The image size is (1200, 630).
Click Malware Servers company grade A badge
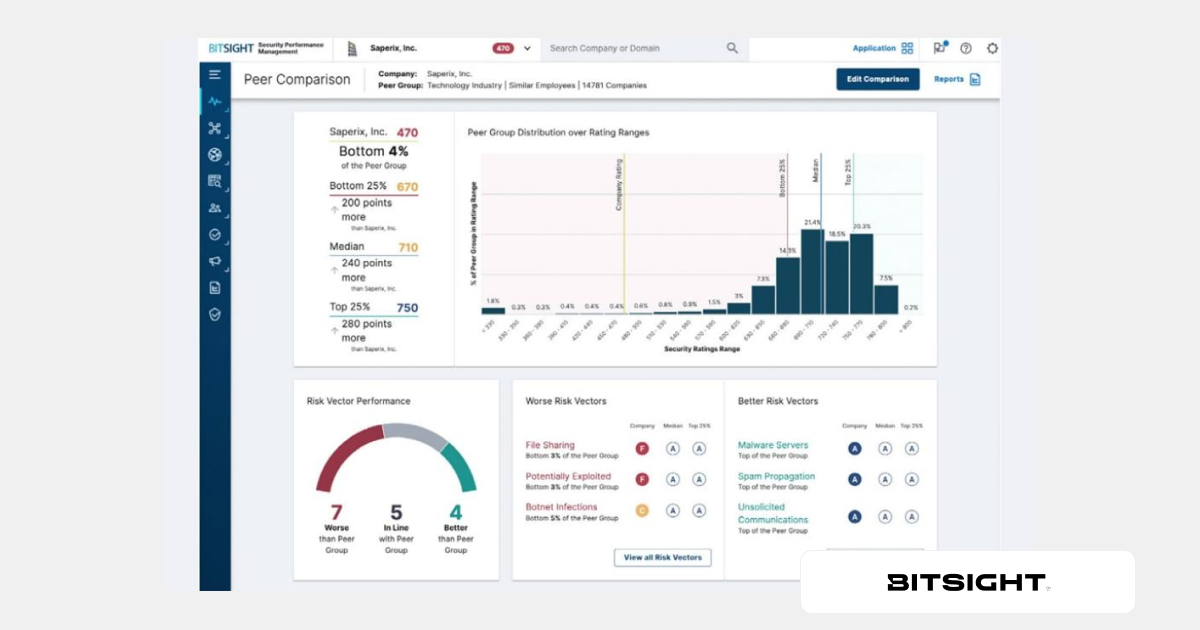tap(855, 449)
